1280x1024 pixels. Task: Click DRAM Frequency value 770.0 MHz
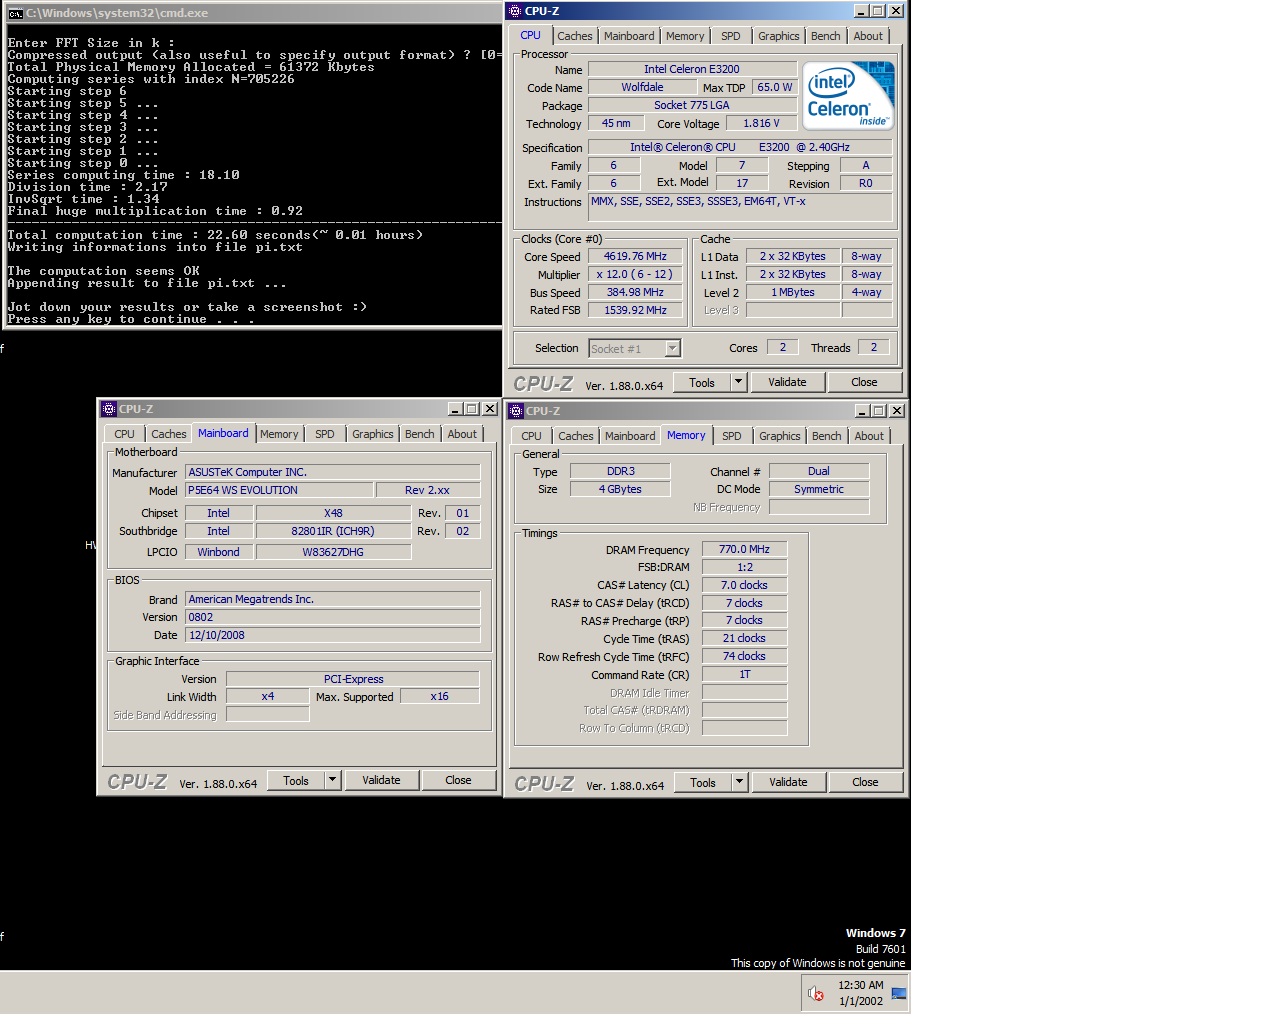pos(744,549)
